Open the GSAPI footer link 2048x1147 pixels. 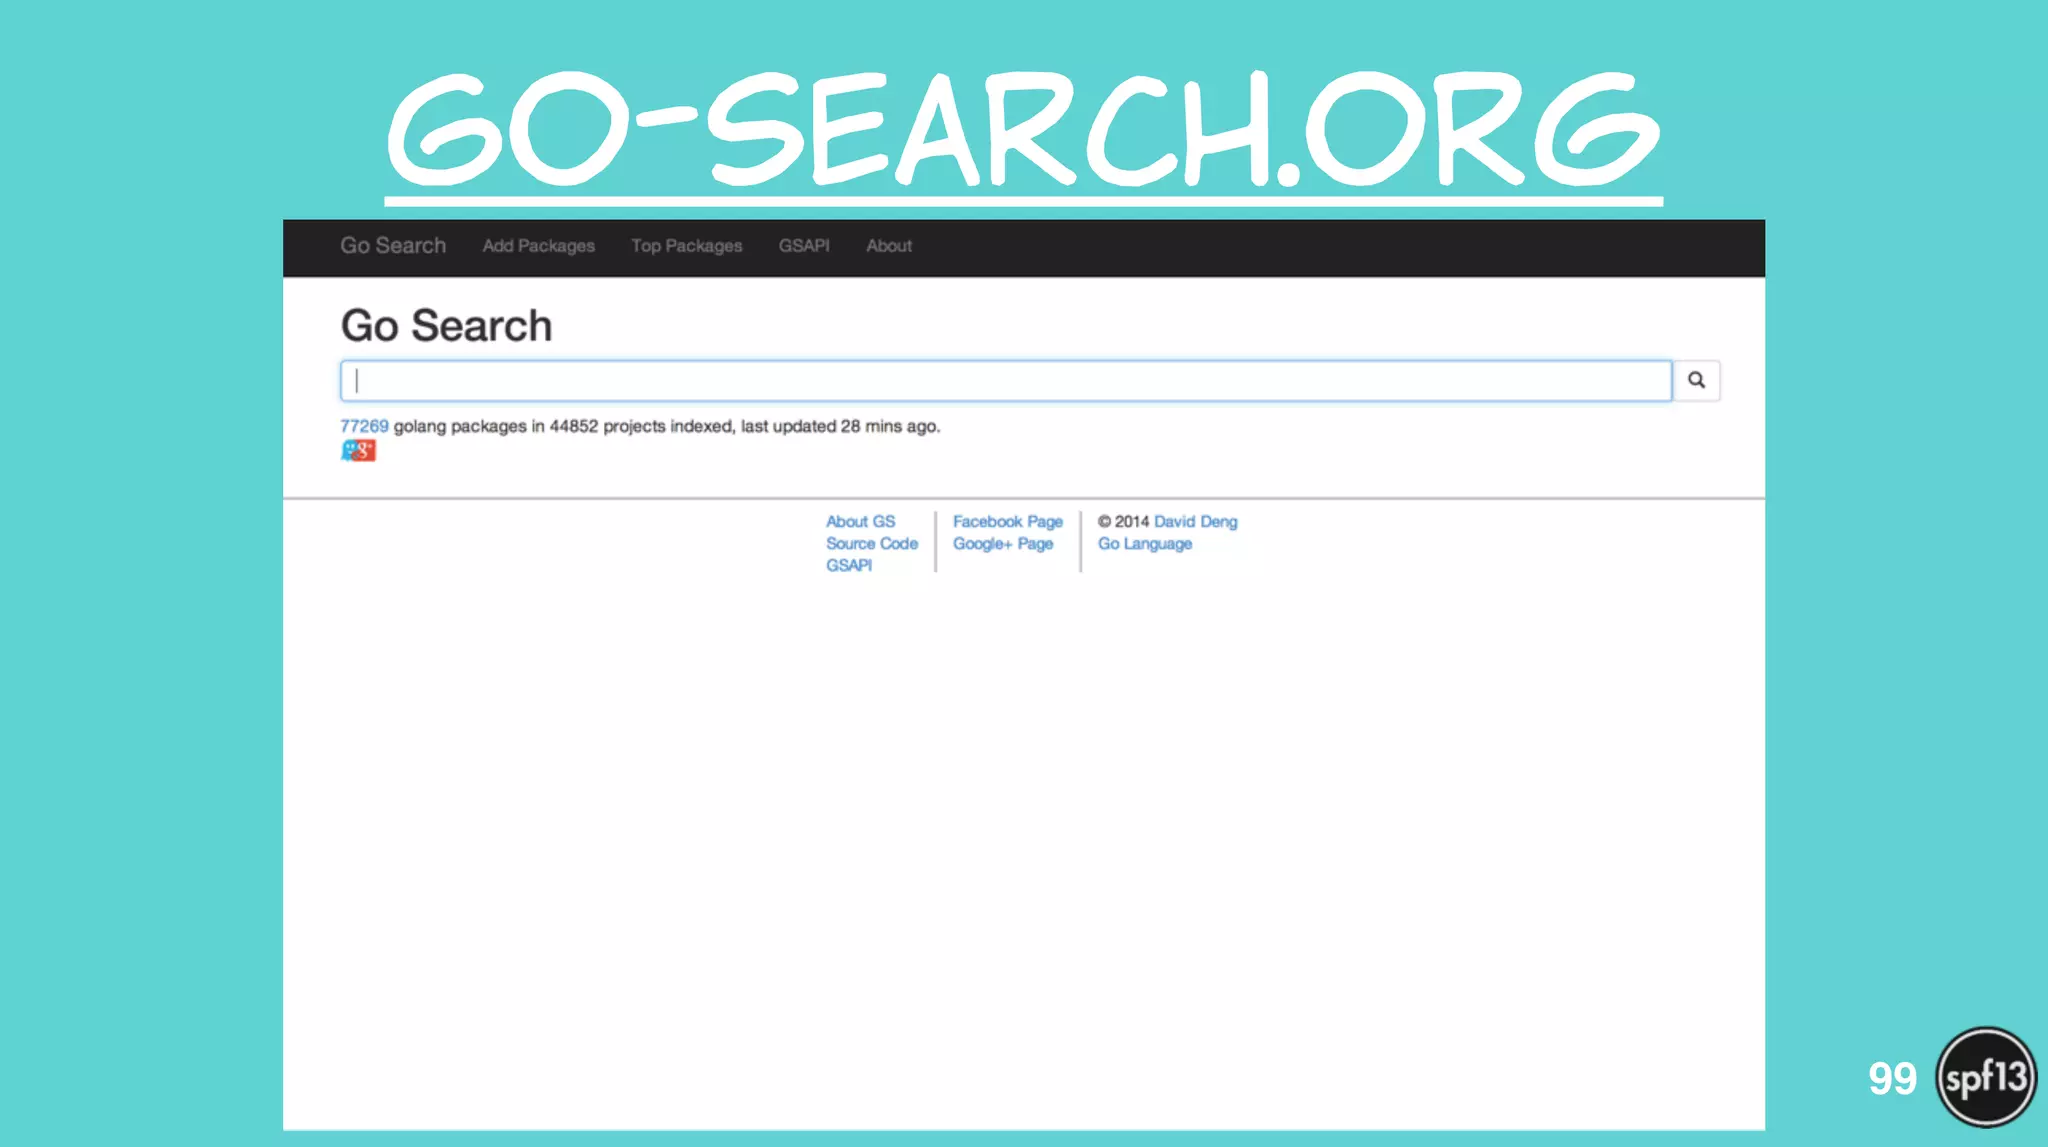pos(849,566)
